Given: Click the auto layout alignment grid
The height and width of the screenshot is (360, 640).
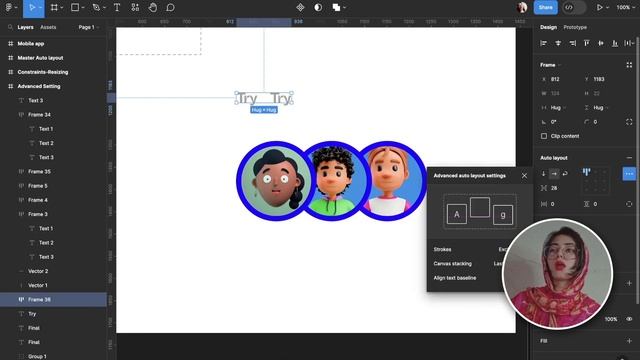Looking at the screenshot, I should [595, 181].
